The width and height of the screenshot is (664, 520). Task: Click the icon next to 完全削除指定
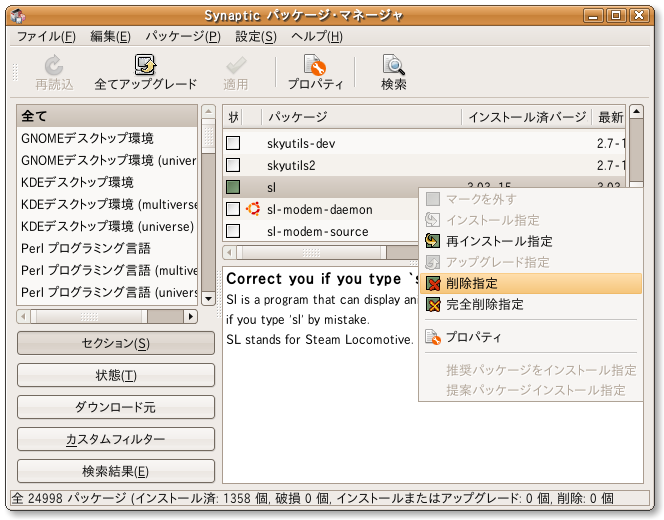coord(432,304)
